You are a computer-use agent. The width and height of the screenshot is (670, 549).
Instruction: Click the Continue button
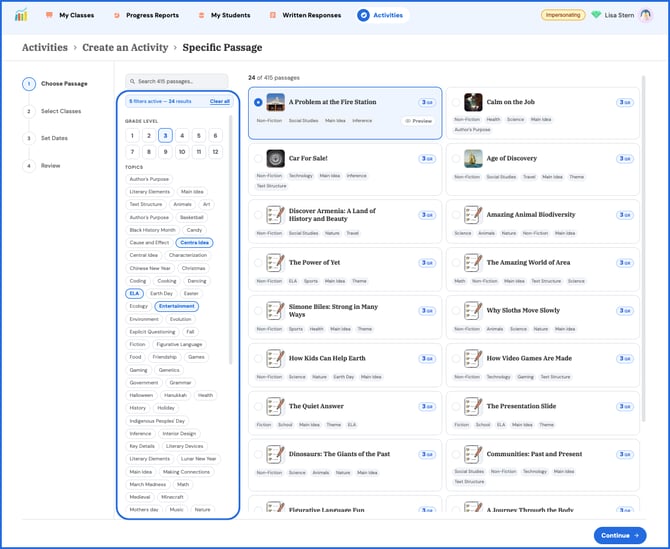point(620,535)
